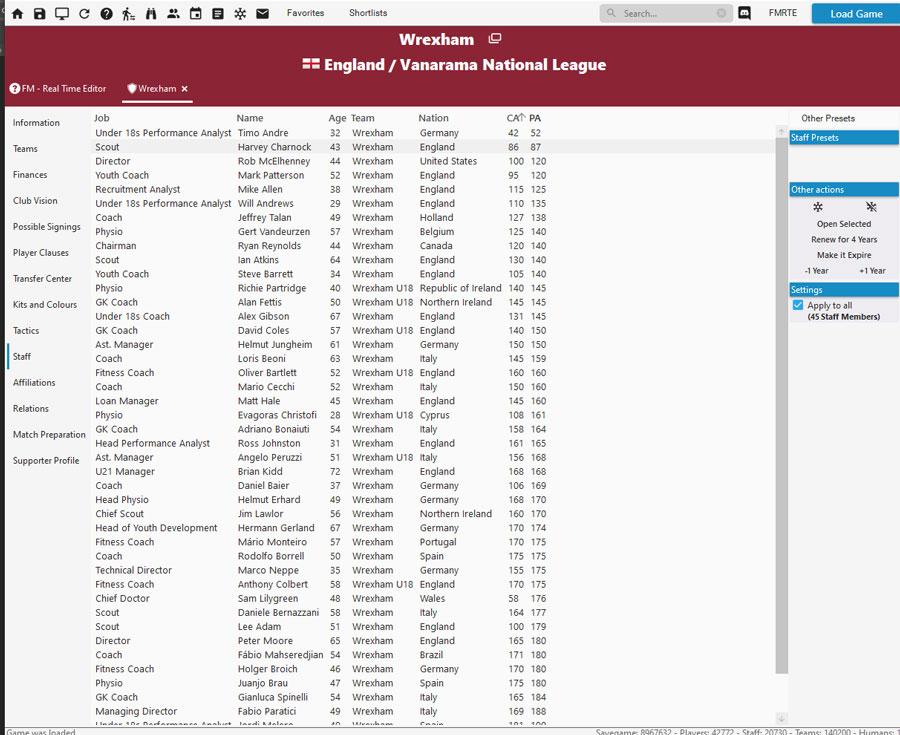This screenshot has height=735, width=900.
Task: Click the staff list scroll up arrow
Action: 781,131
